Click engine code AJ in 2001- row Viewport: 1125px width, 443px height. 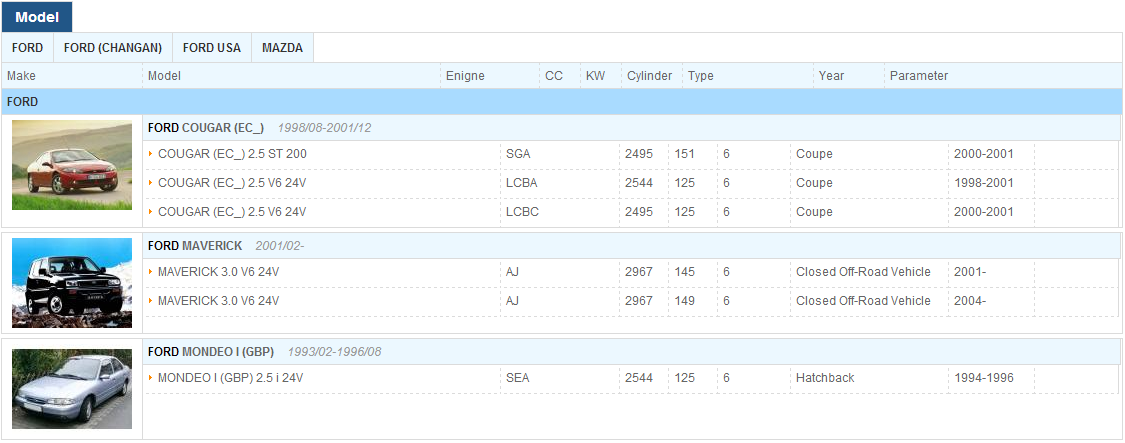click(x=512, y=272)
